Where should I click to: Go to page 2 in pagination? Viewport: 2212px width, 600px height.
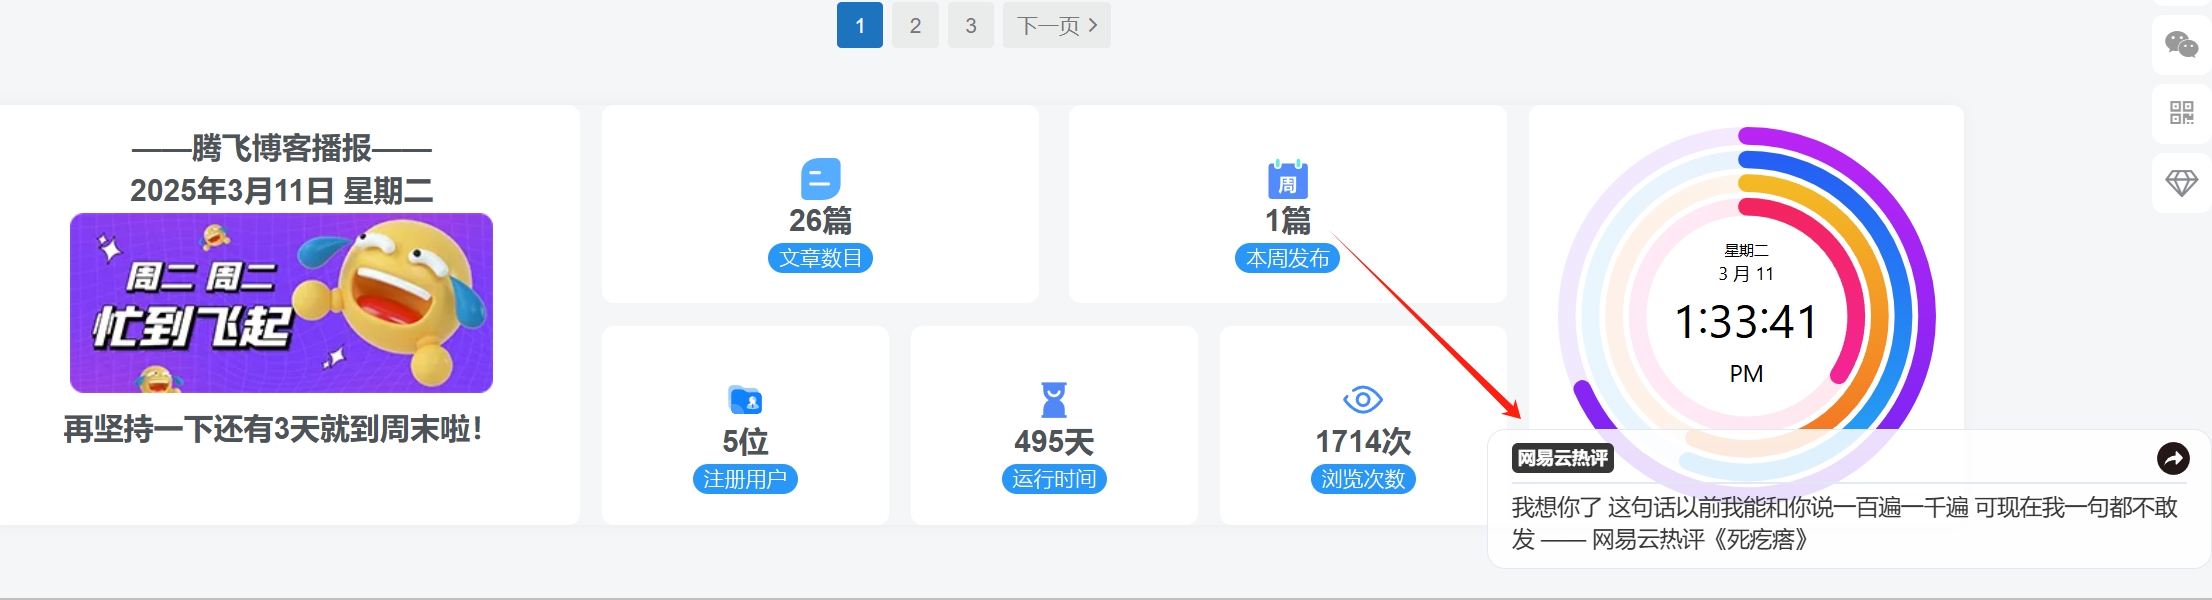(915, 25)
